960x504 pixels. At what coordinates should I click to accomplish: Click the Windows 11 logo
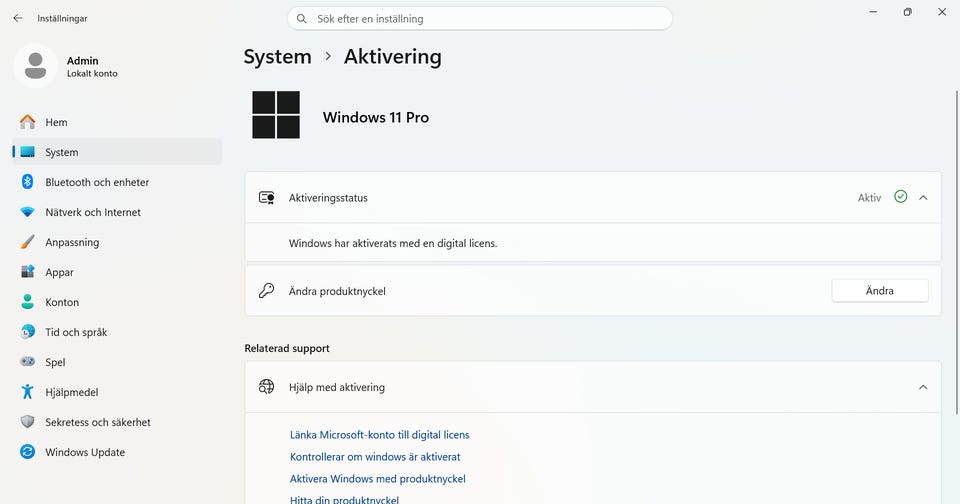(x=276, y=115)
